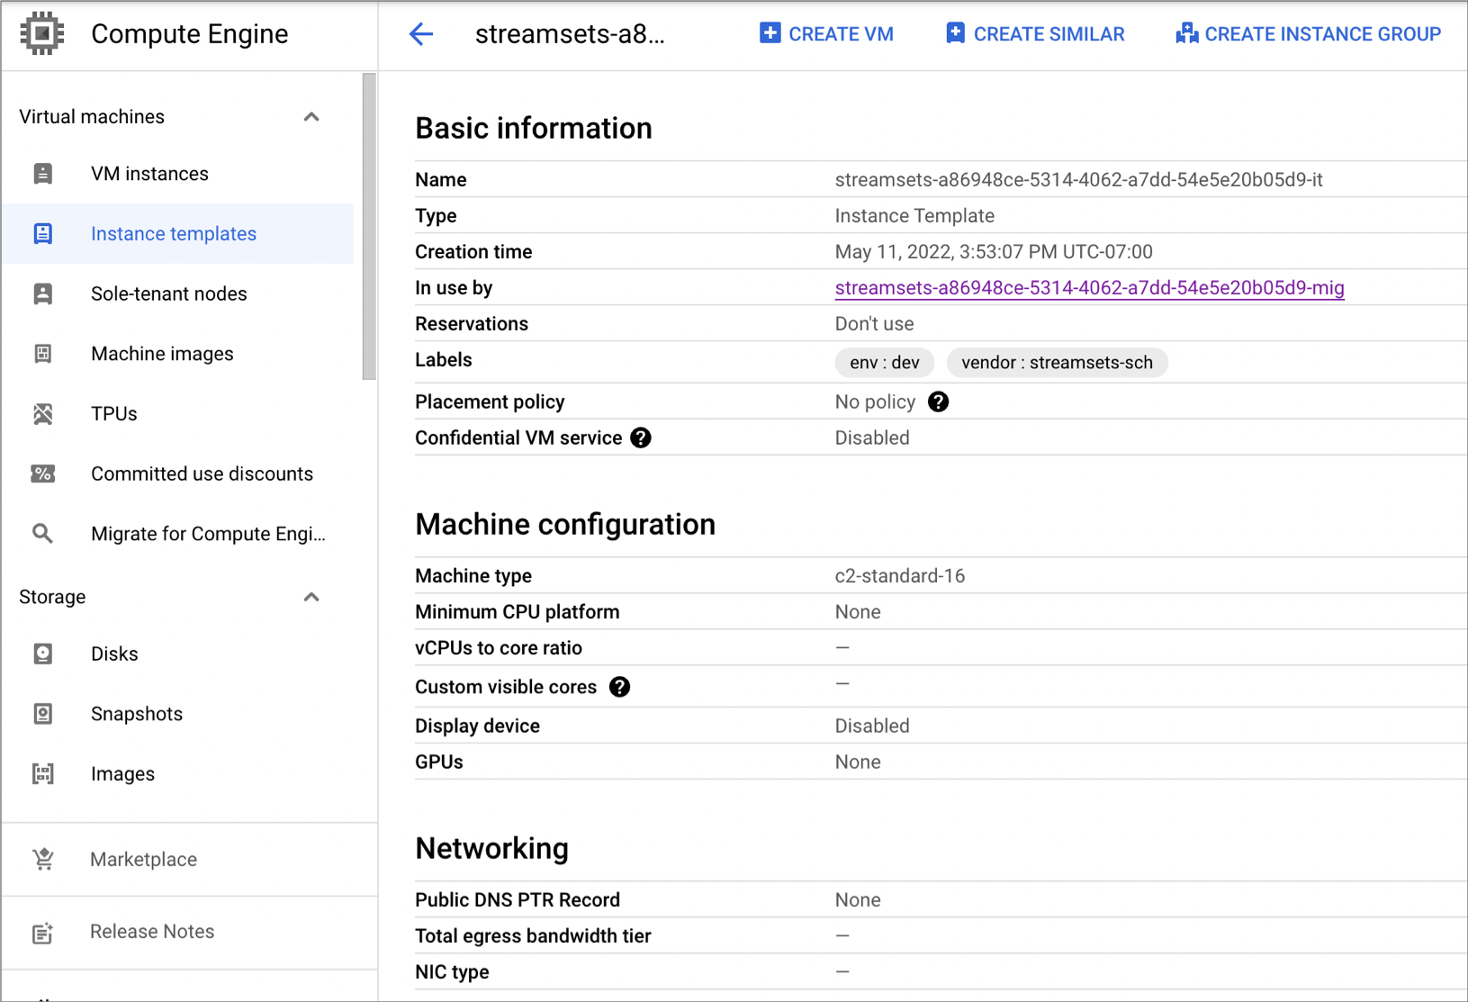This screenshot has width=1468, height=1002.
Task: Click the Don't use reservations value
Action: tap(874, 324)
